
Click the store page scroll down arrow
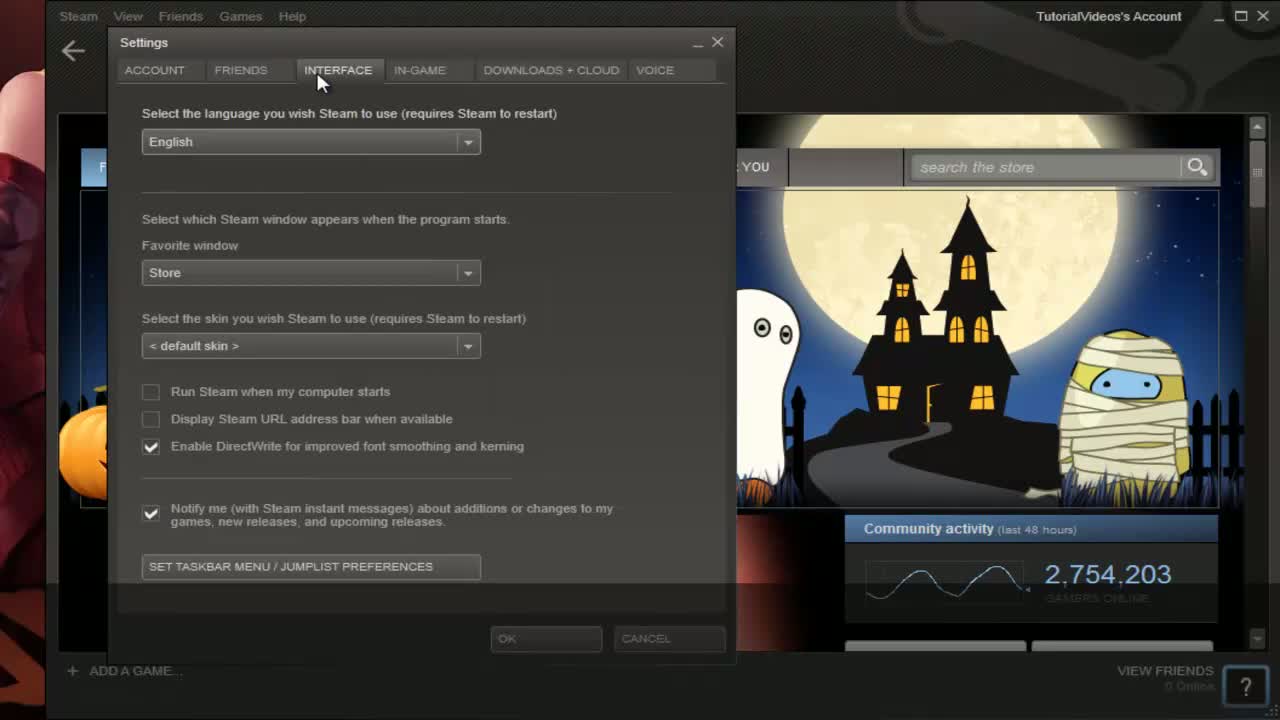coord(1257,639)
